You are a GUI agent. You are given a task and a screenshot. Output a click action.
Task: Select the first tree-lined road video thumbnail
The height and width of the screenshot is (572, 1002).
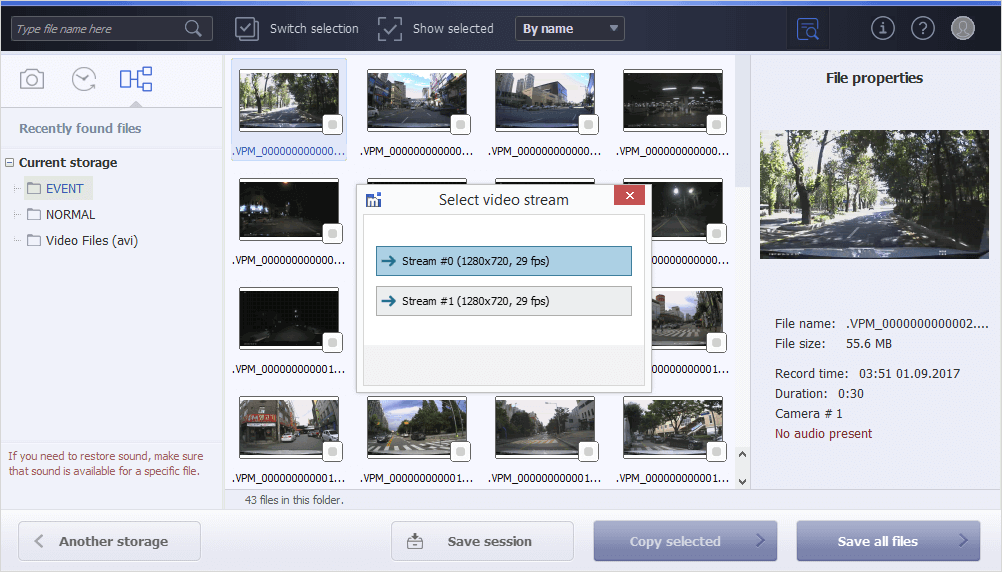289,100
